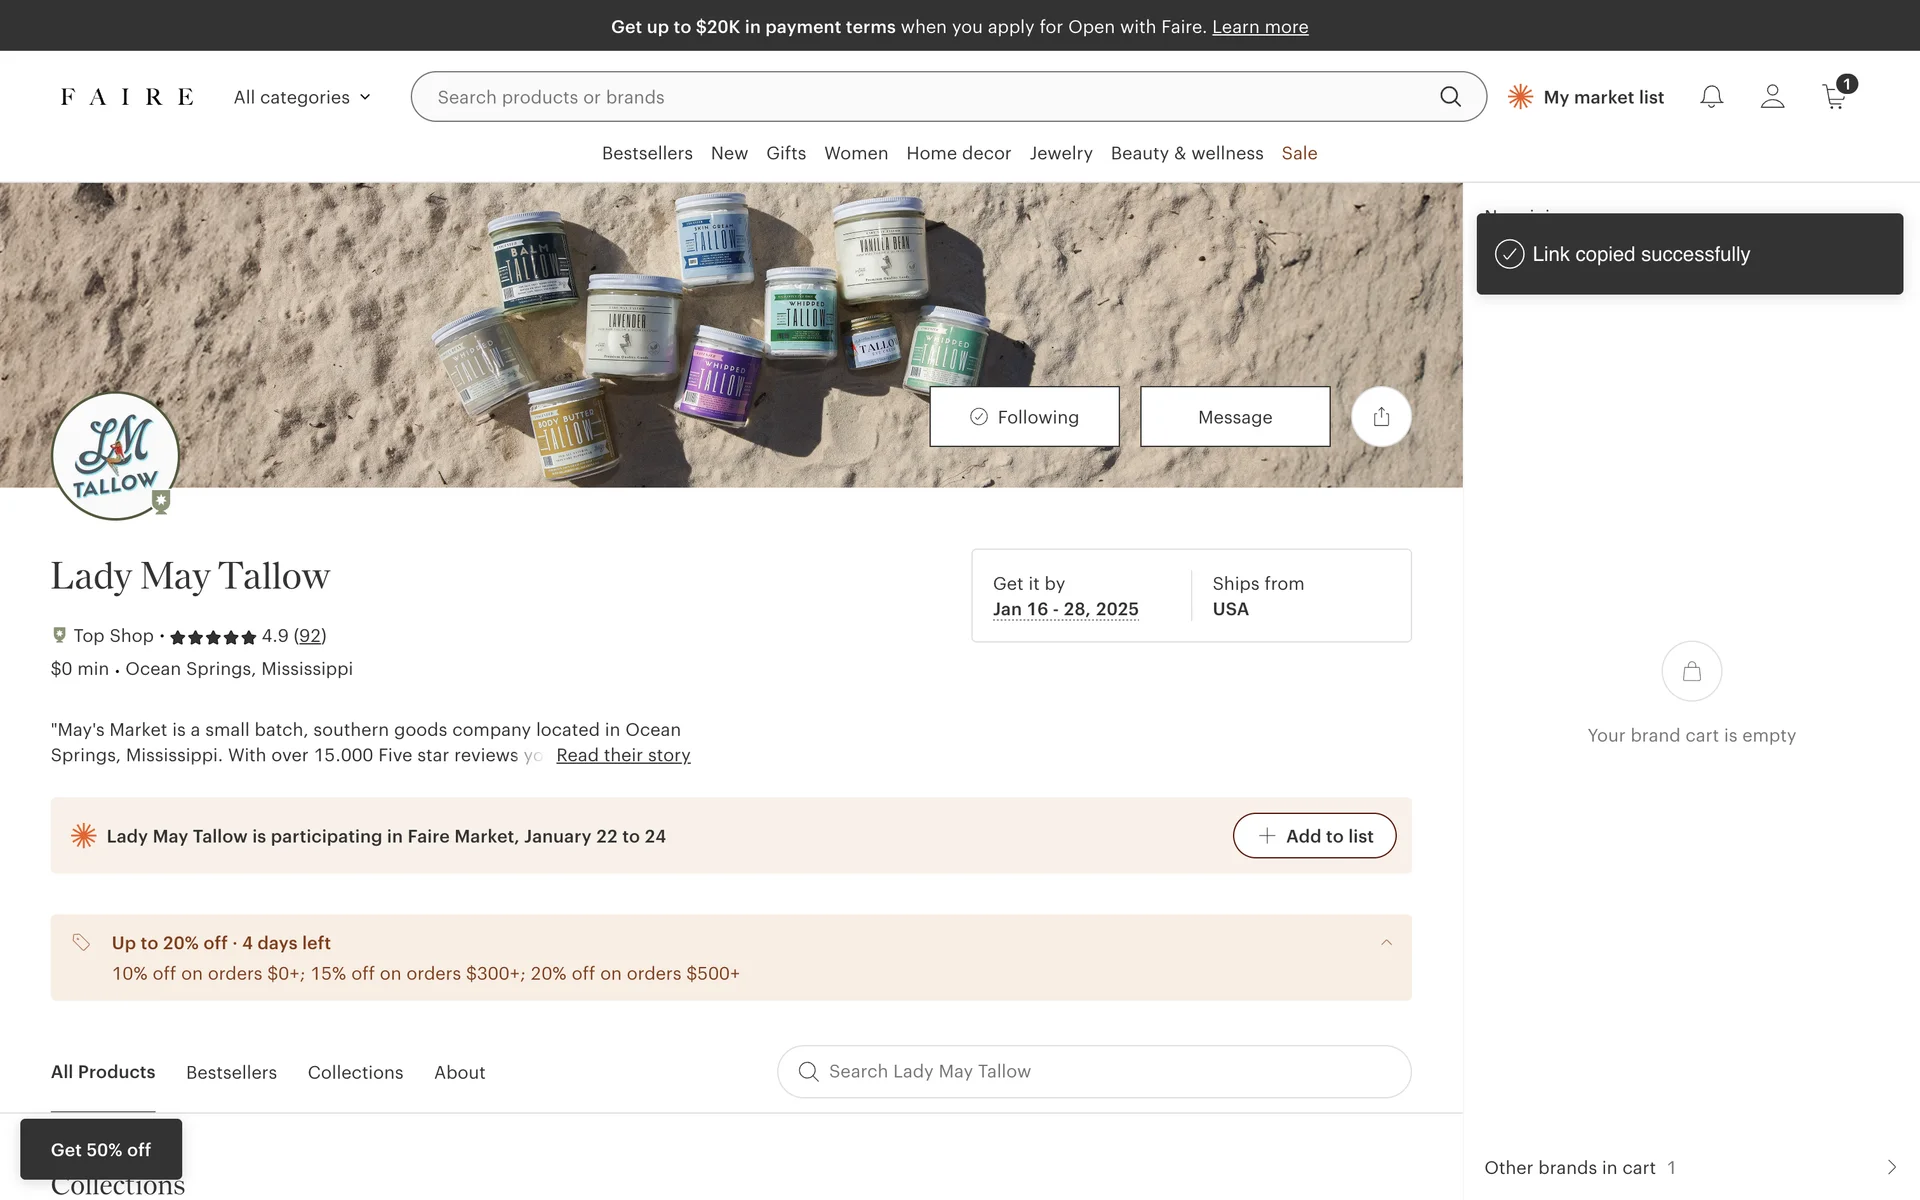
Task: Toggle the Following button
Action: [1024, 417]
